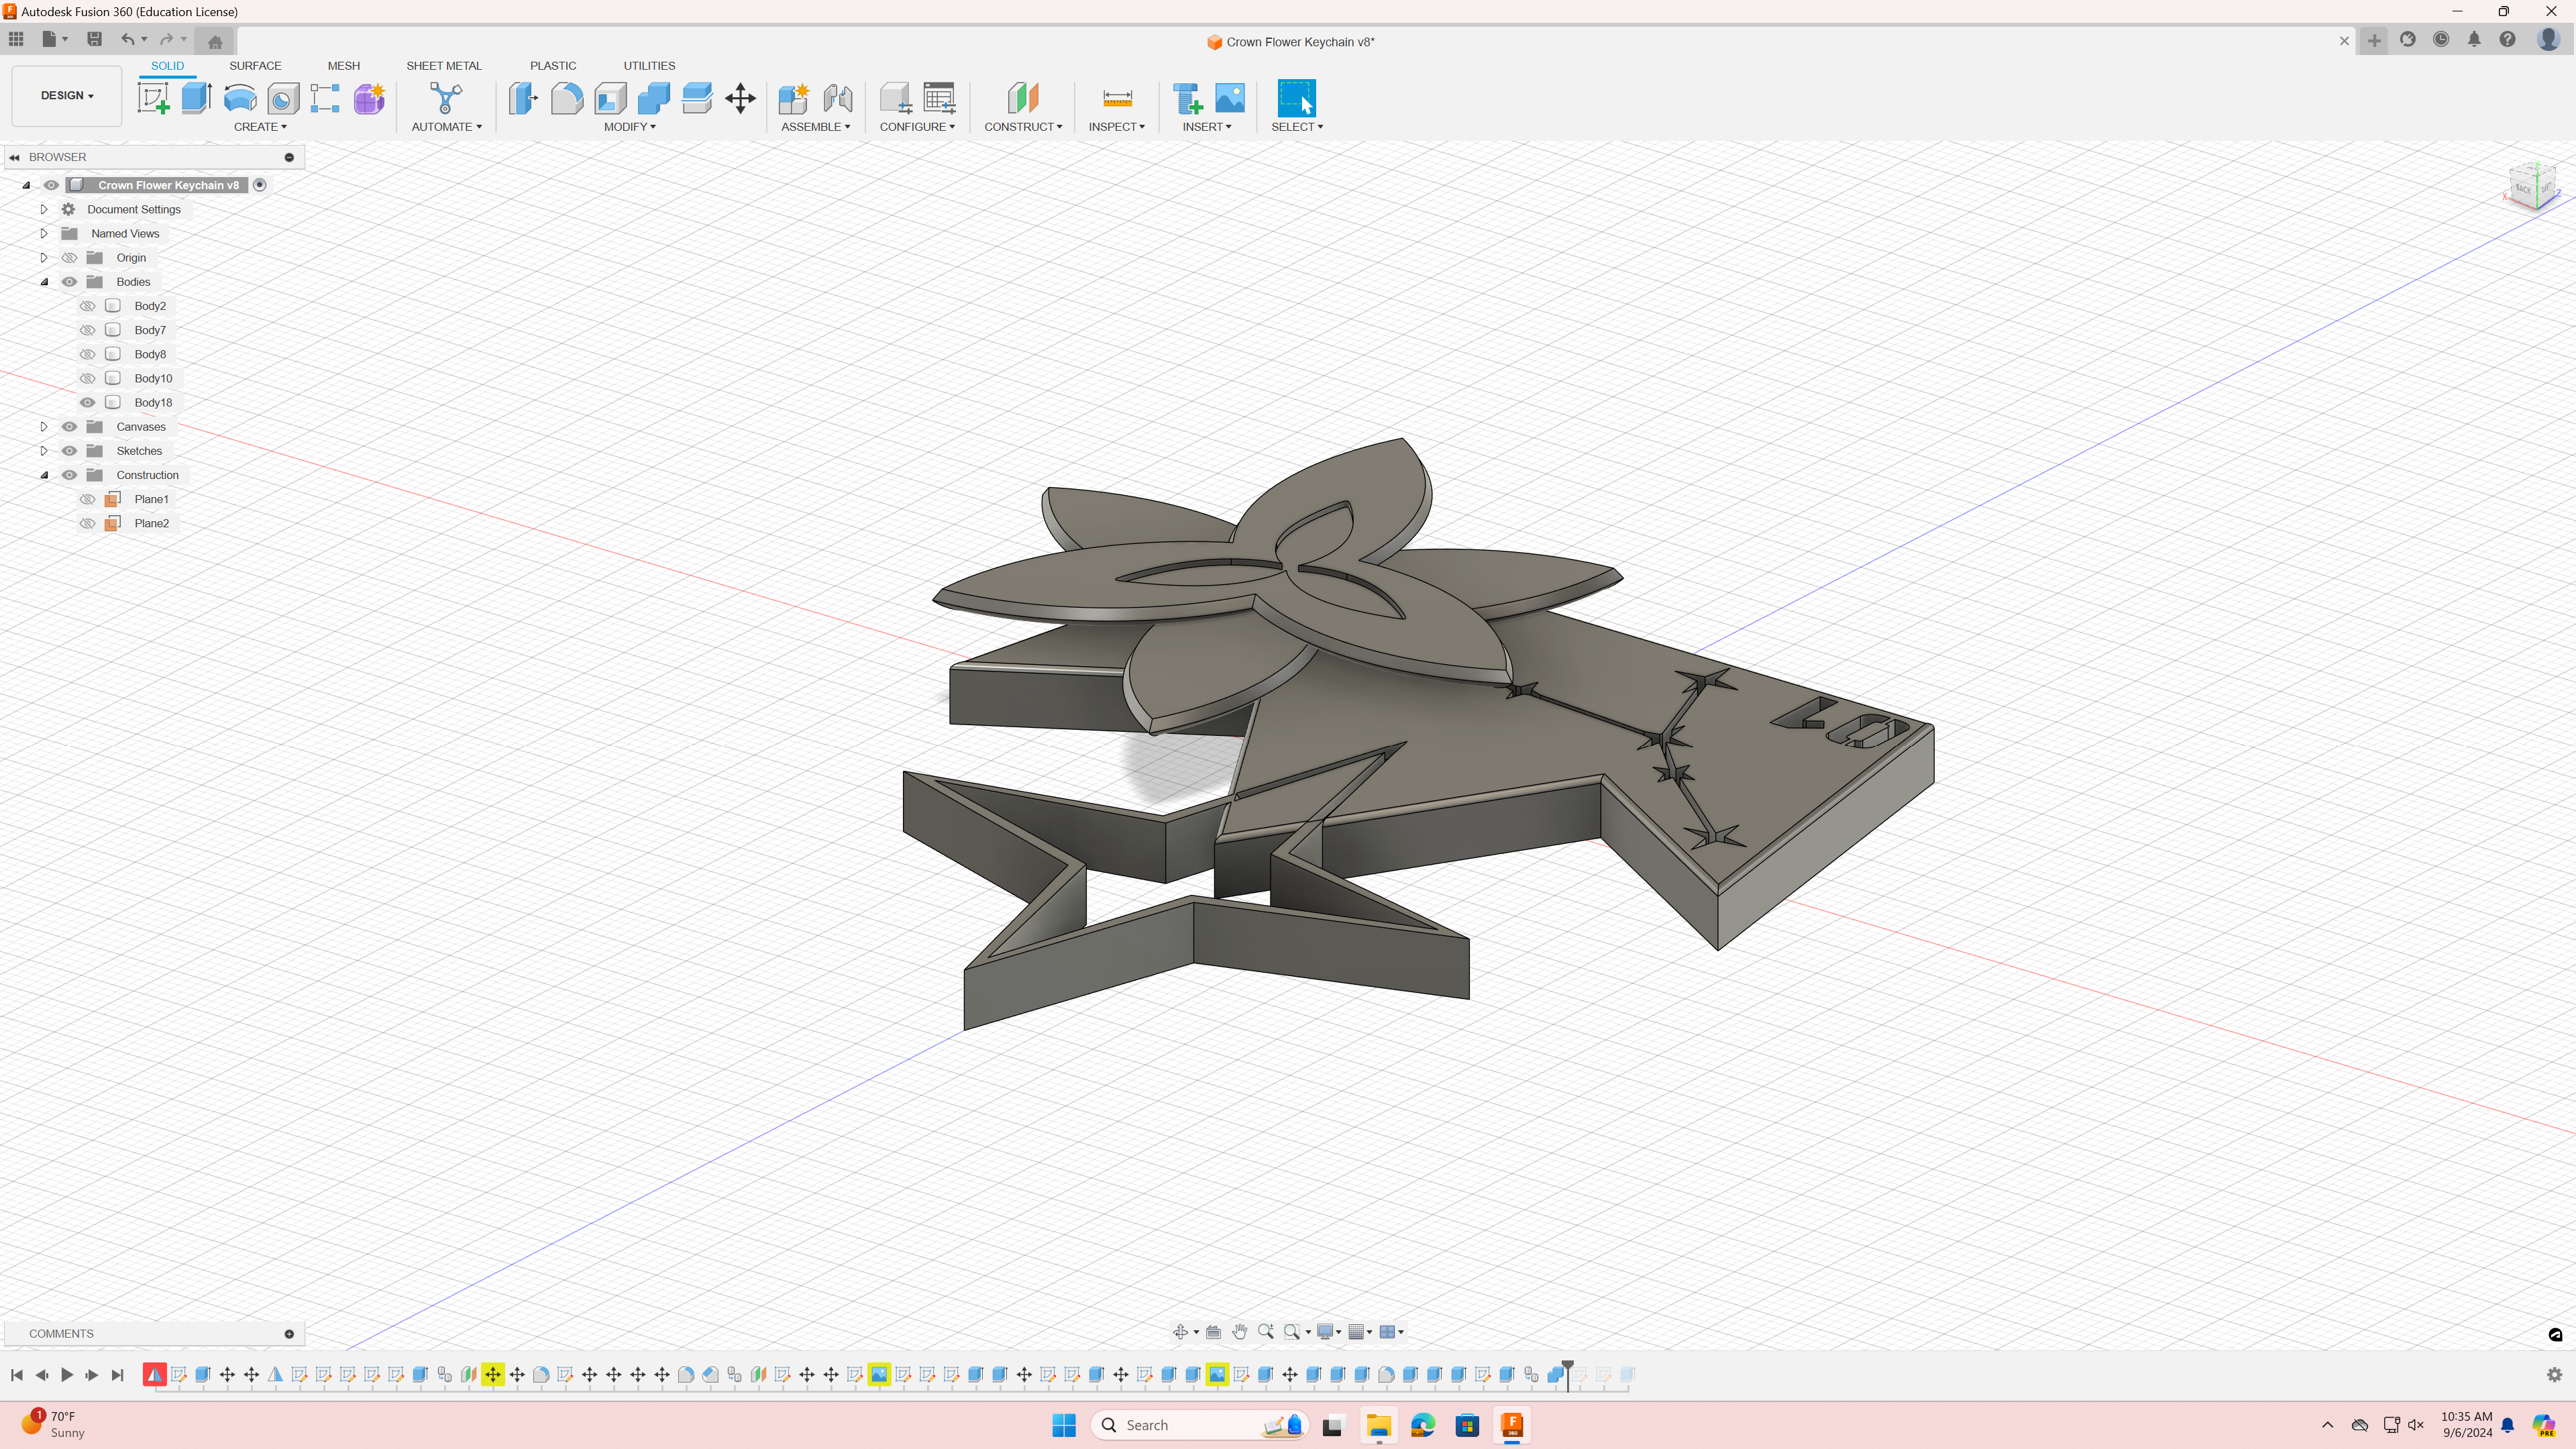The width and height of the screenshot is (2576, 1449).
Task: Open the Automated Modeling tool
Action: point(446,98)
